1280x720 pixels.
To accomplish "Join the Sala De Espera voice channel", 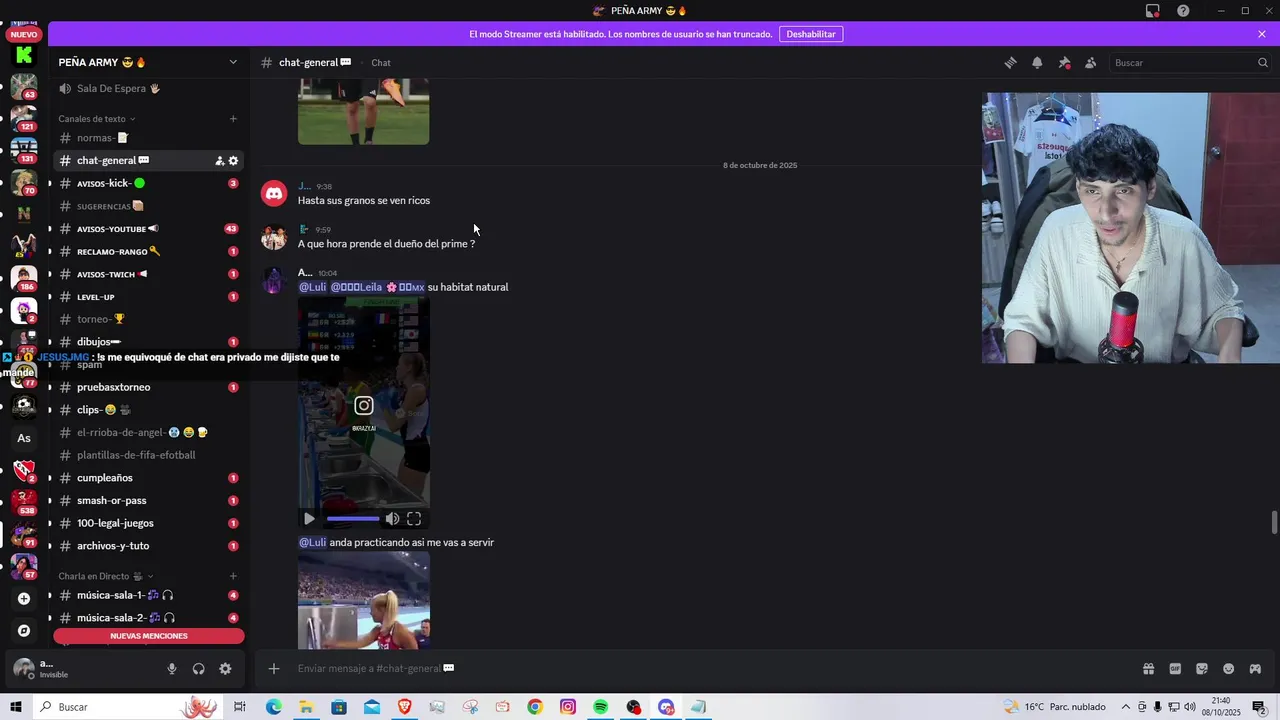I will click(x=148, y=89).
